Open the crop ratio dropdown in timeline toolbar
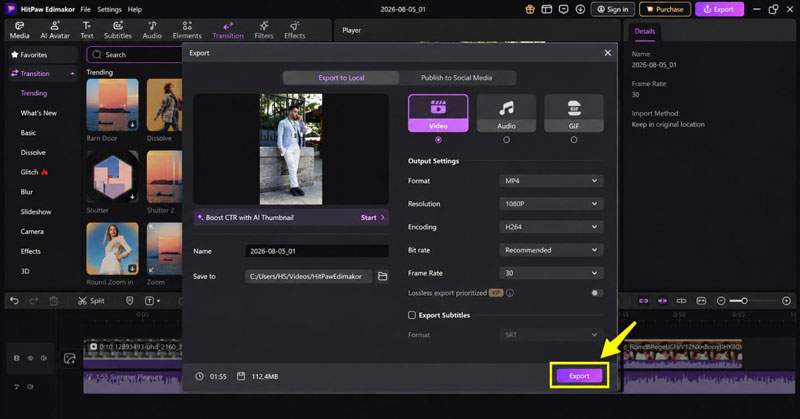This screenshot has width=800, height=419. coord(152,301)
